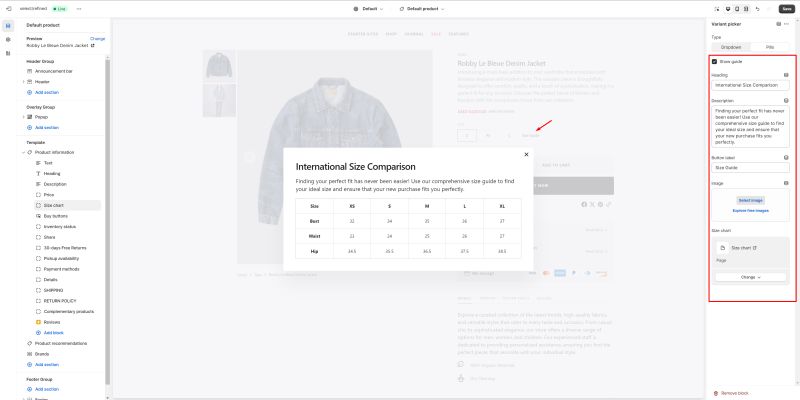Click the 'XS' column header in size table
The width and height of the screenshot is (800, 400).
[x=352, y=207]
